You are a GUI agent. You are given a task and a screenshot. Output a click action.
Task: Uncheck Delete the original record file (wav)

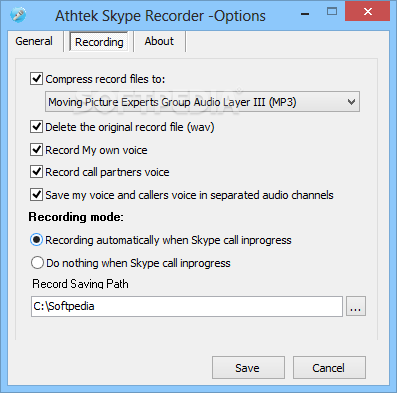pyautogui.click(x=36, y=127)
